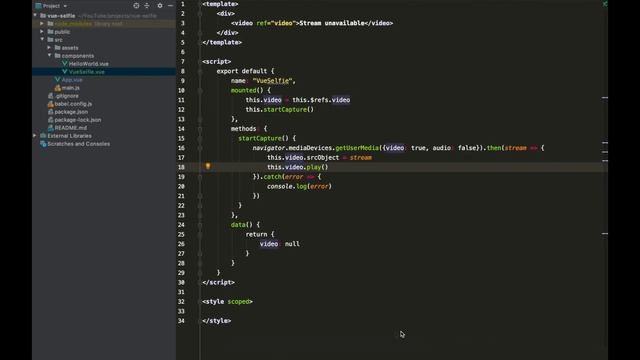Click the Scratches and Consoles icon
640x360 pixels.
[x=43, y=144]
